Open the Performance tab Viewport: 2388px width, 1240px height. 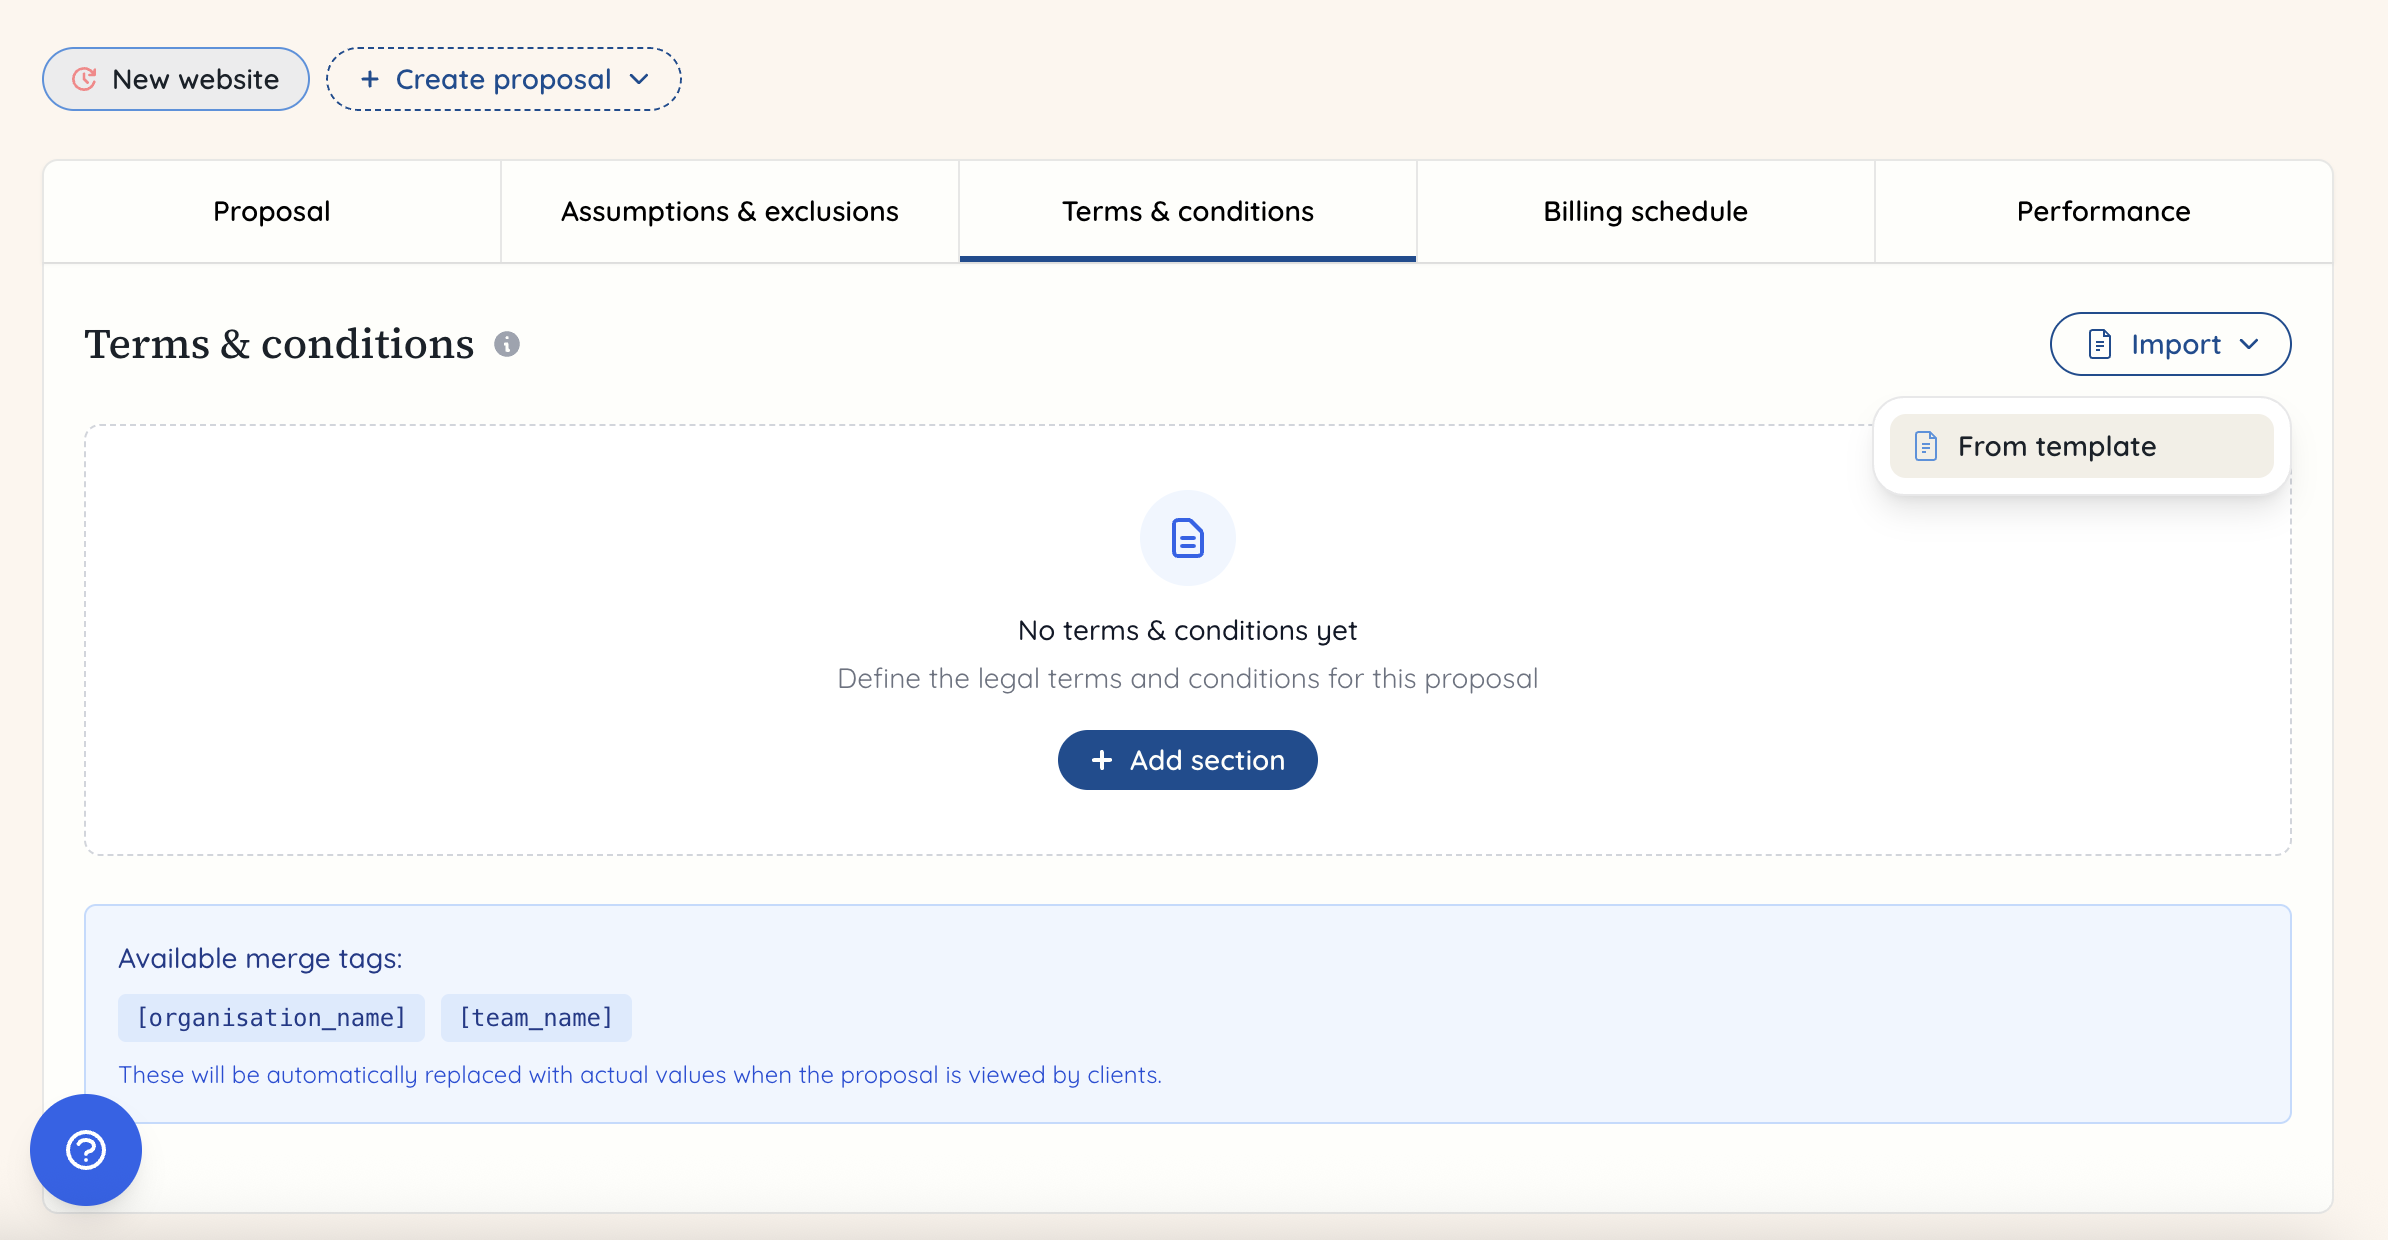pyautogui.click(x=2103, y=211)
